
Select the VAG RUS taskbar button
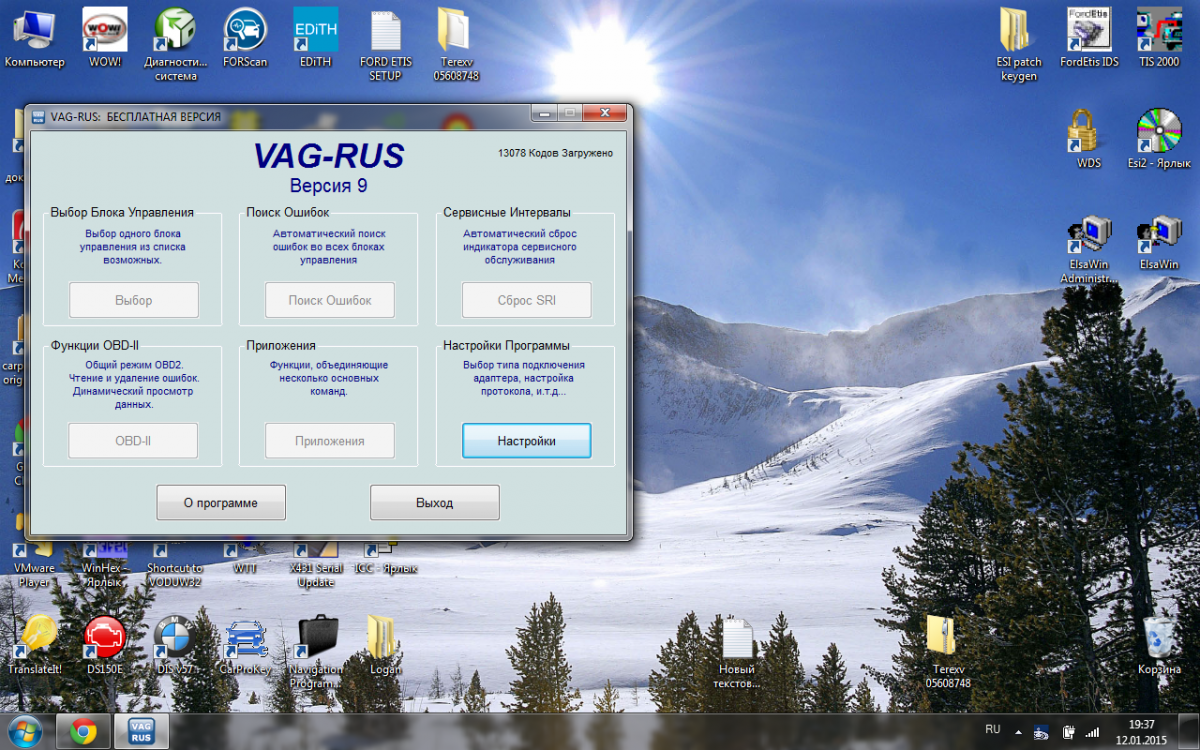tap(141, 732)
